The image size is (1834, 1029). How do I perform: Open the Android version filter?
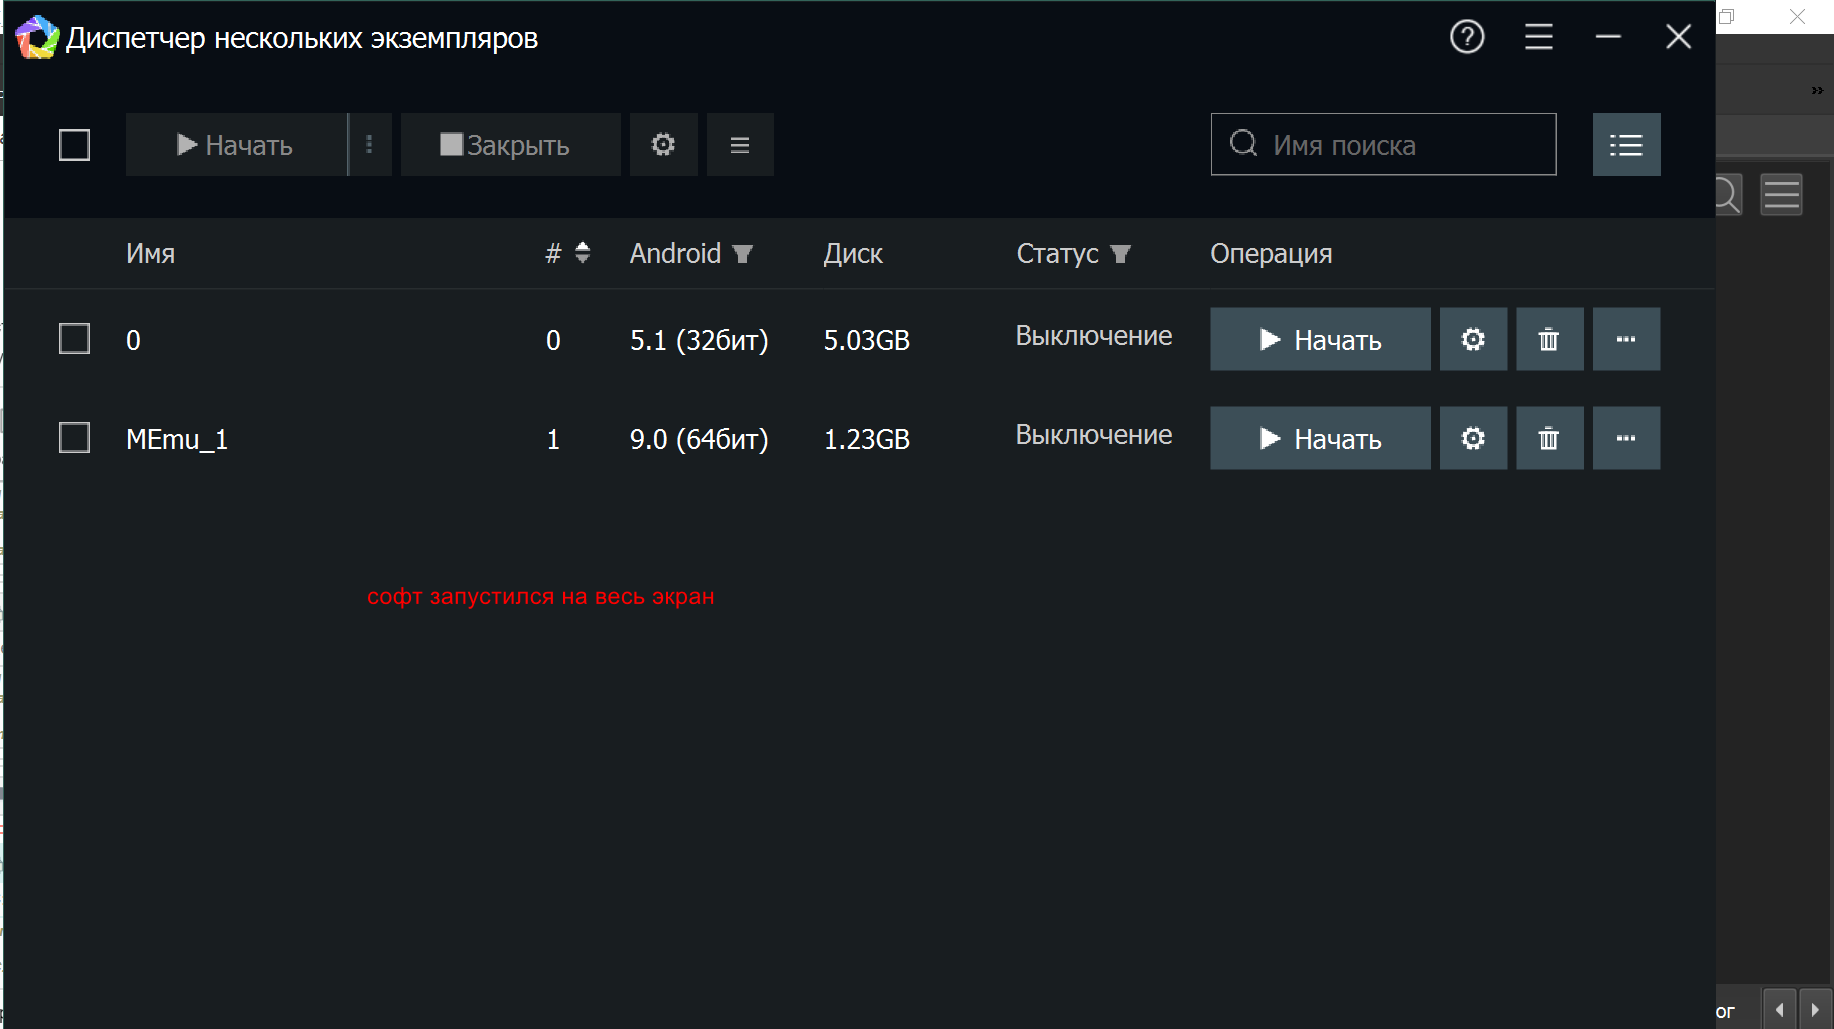[742, 254]
